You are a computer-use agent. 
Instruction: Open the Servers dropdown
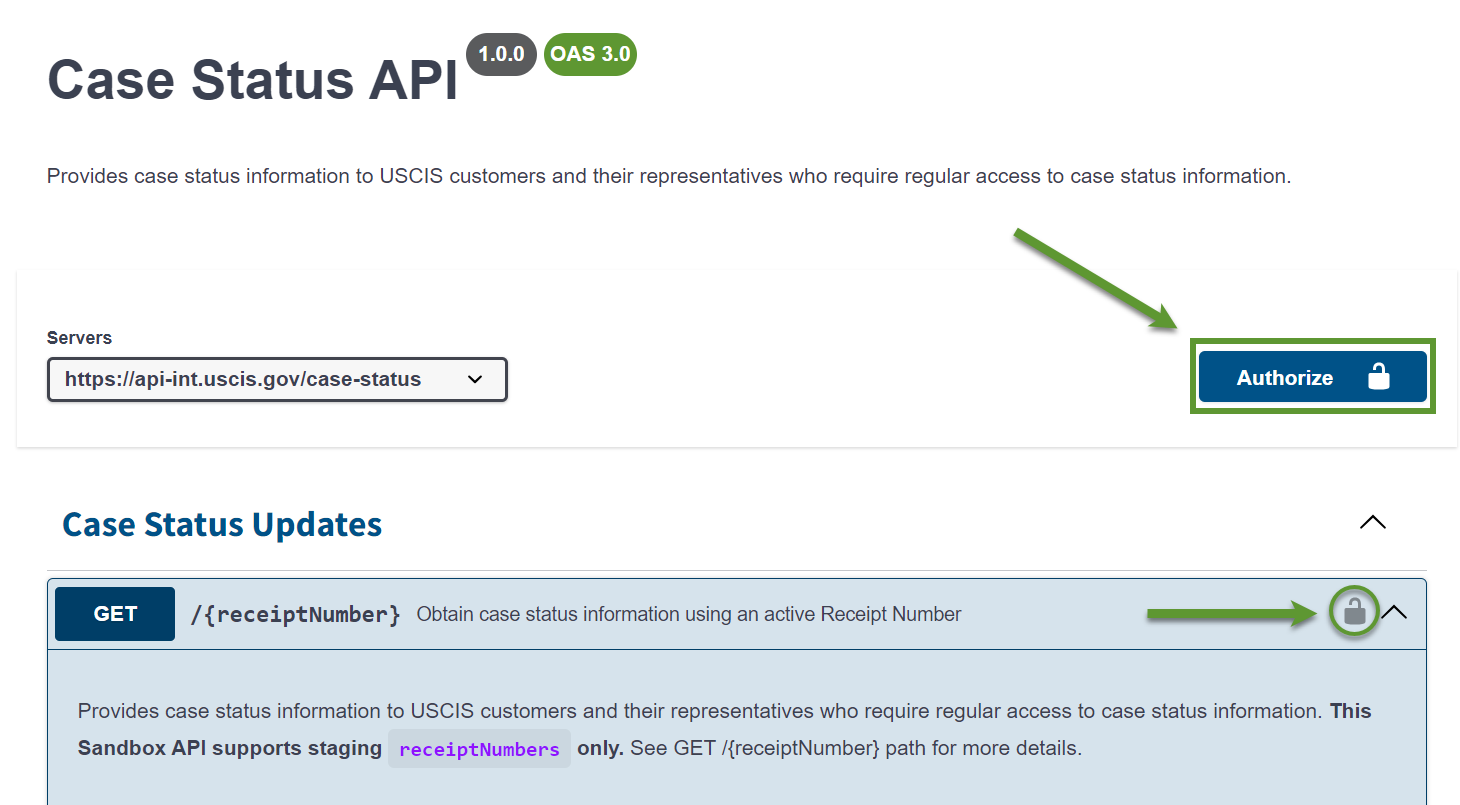[x=277, y=380]
